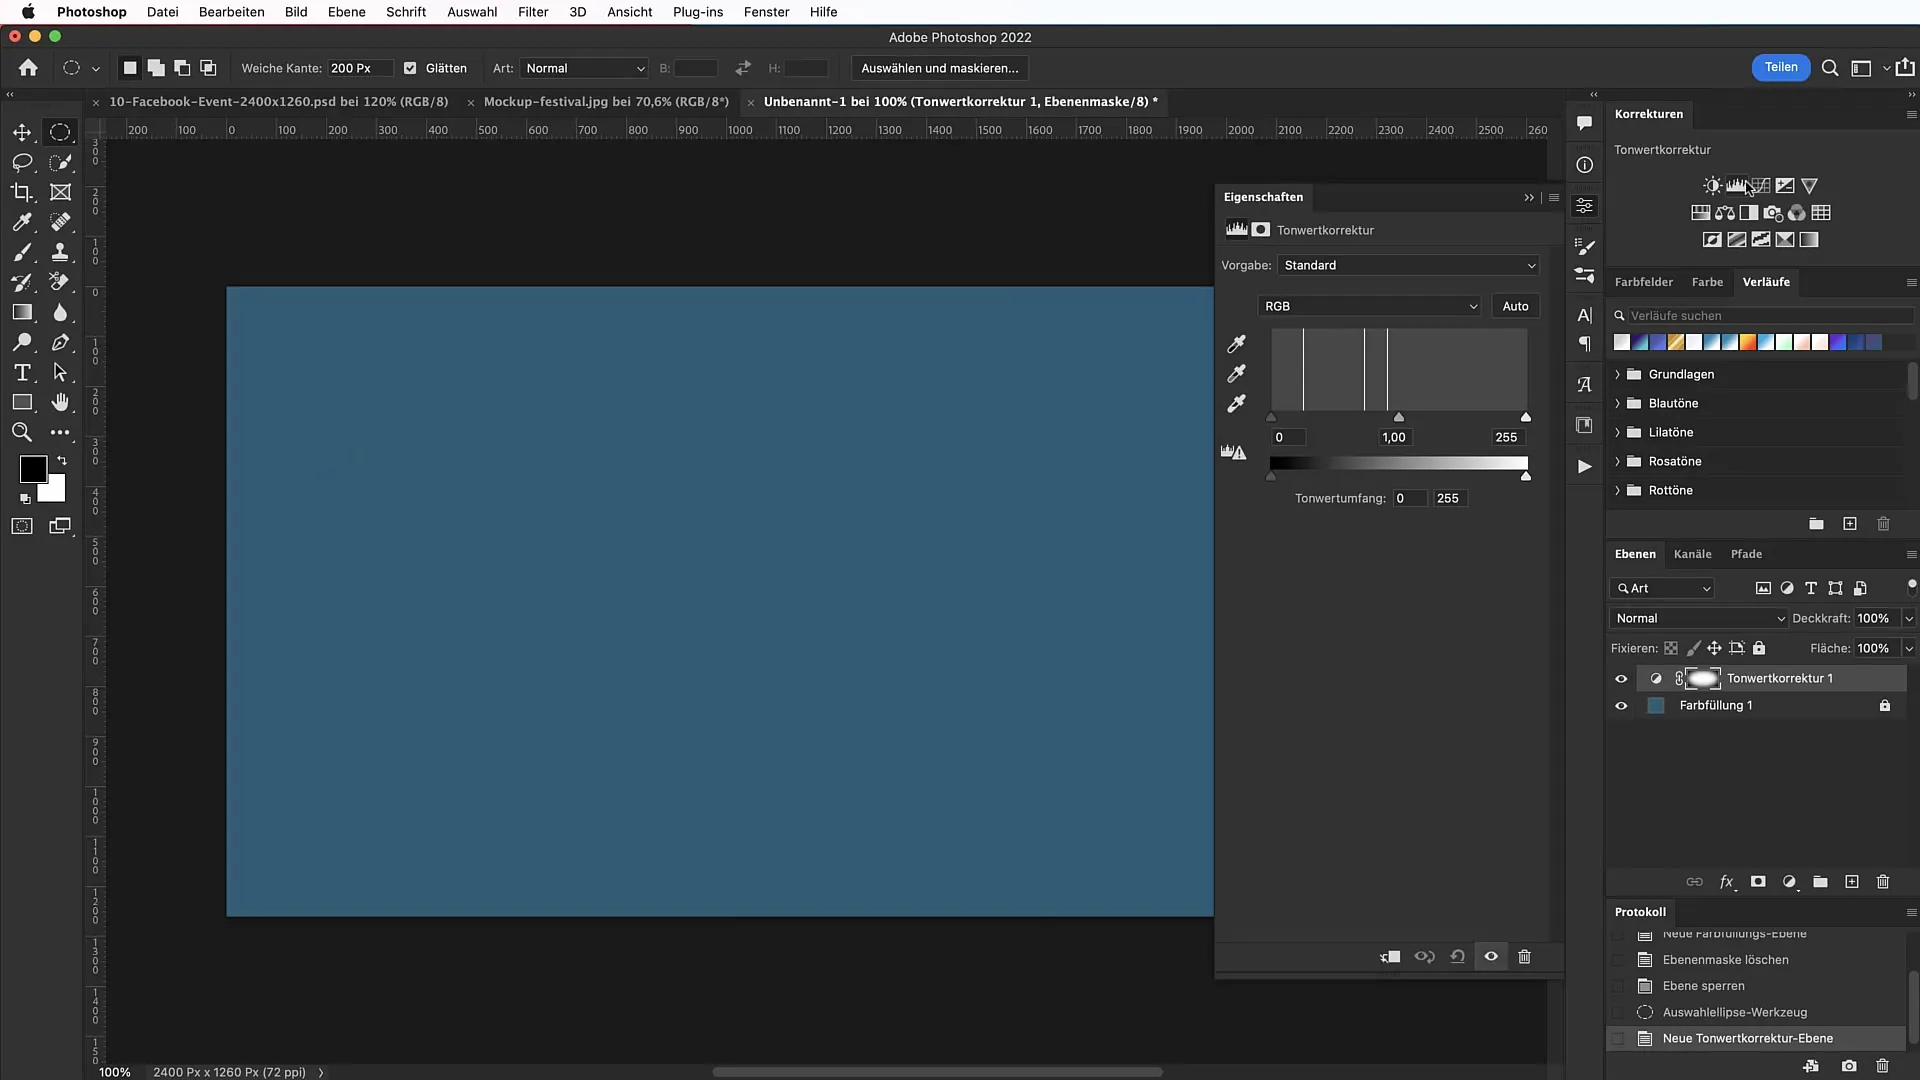Toggle Glätten checkbox
The width and height of the screenshot is (1920, 1080).
410,68
